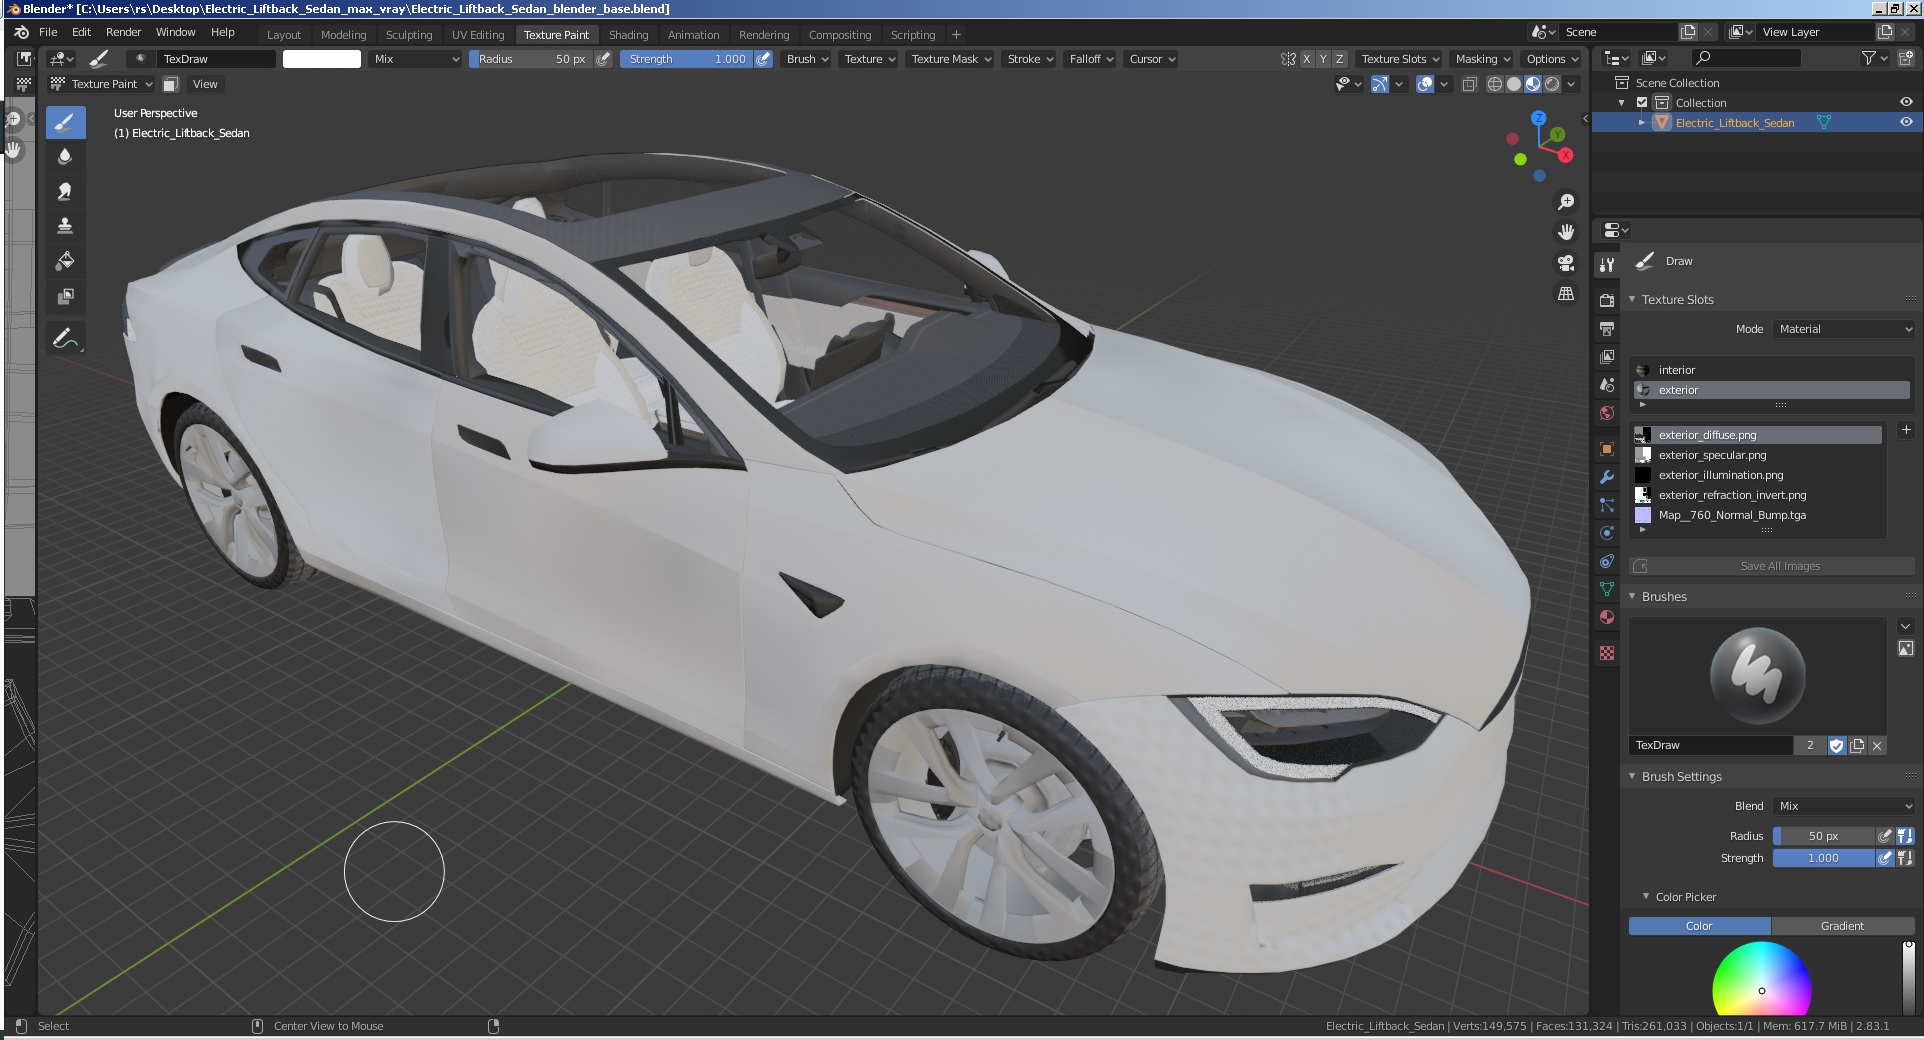
Task: Open the Render properties tab
Action: coord(1607,300)
